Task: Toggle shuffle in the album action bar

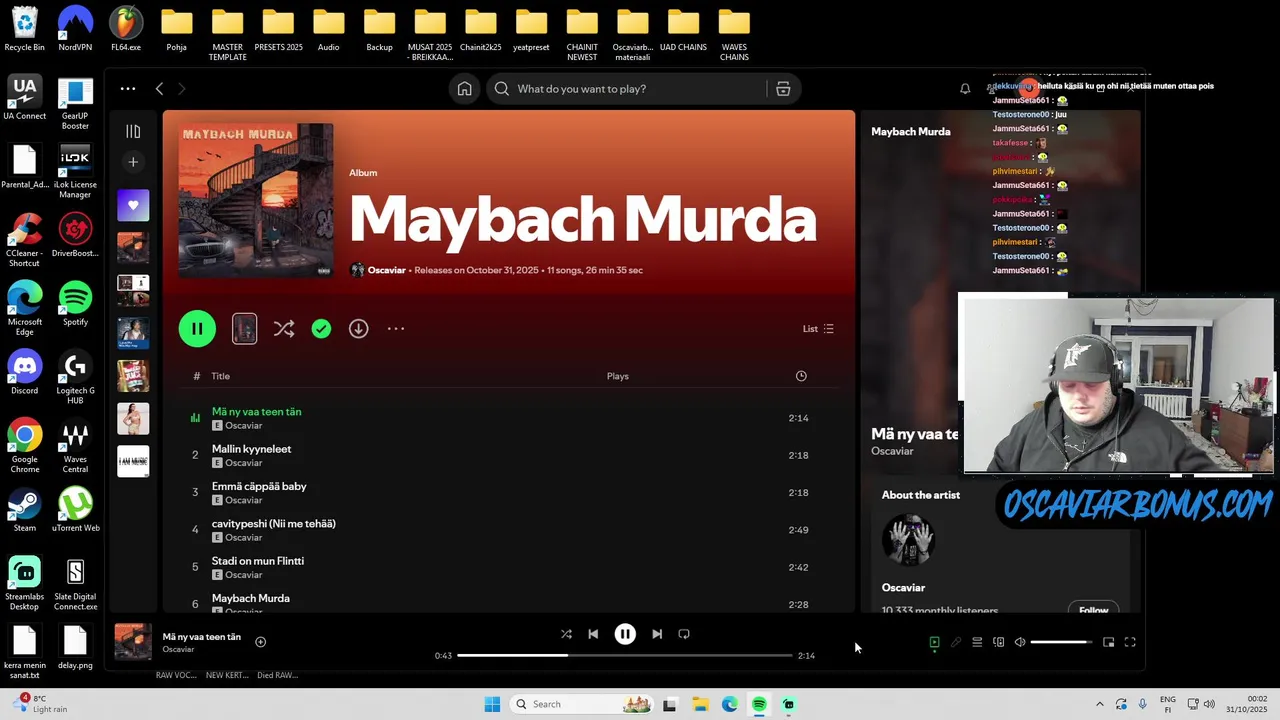Action: coord(284,329)
